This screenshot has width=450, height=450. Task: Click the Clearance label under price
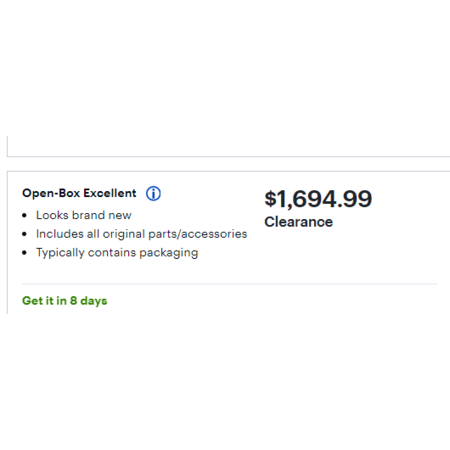[298, 222]
